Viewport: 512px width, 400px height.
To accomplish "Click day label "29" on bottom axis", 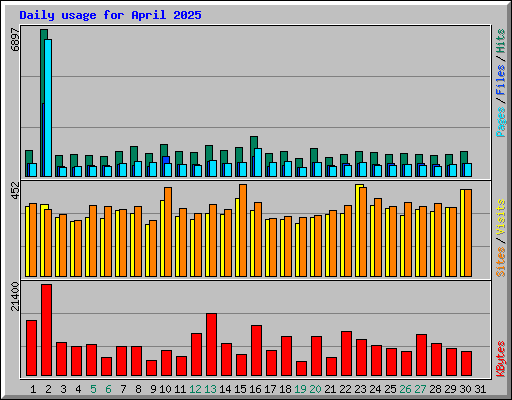I will coord(450,389).
